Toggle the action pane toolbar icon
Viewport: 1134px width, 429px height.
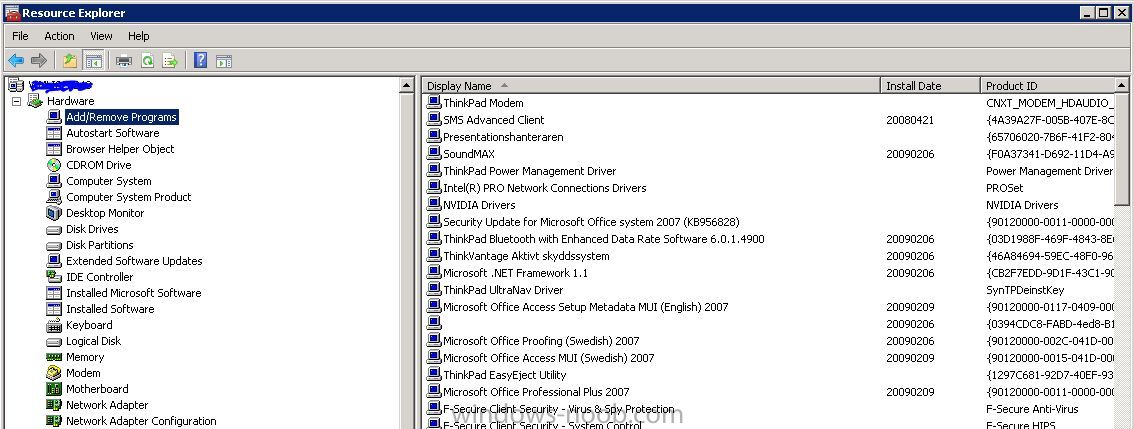pos(224,61)
